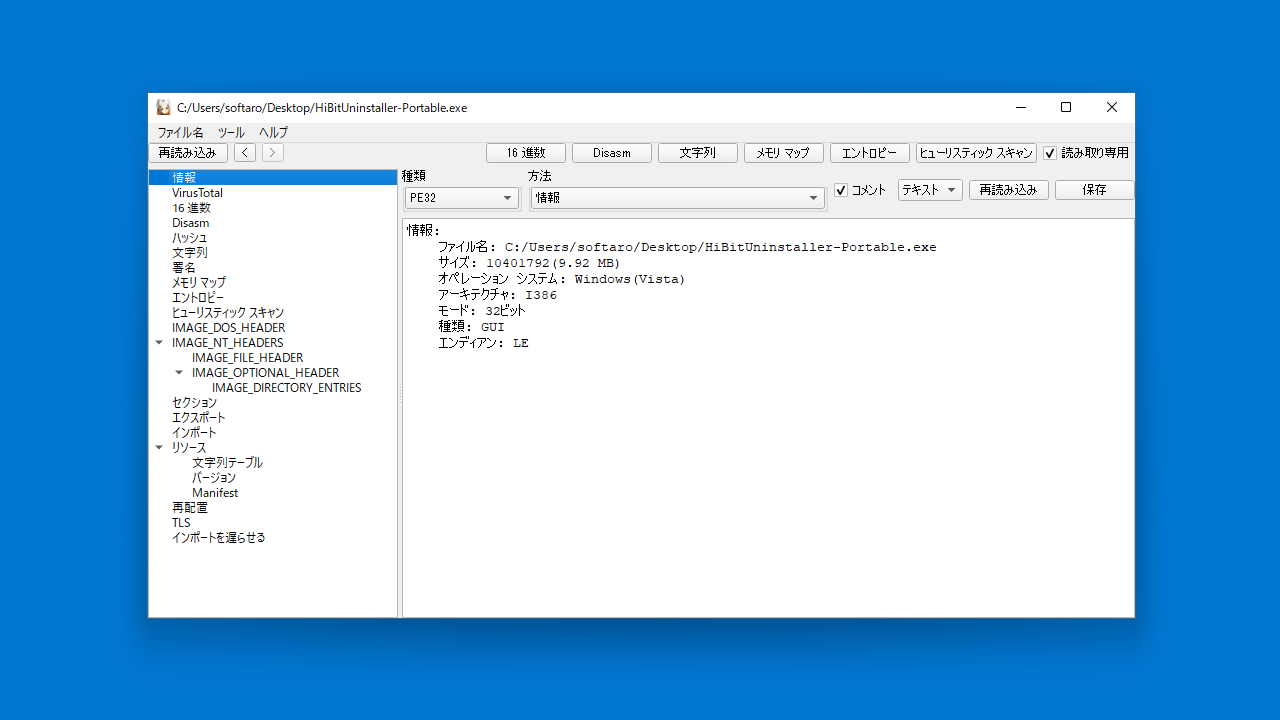Click the 再読み込み button beside テキスト
The width and height of the screenshot is (1280, 720).
(x=1009, y=190)
